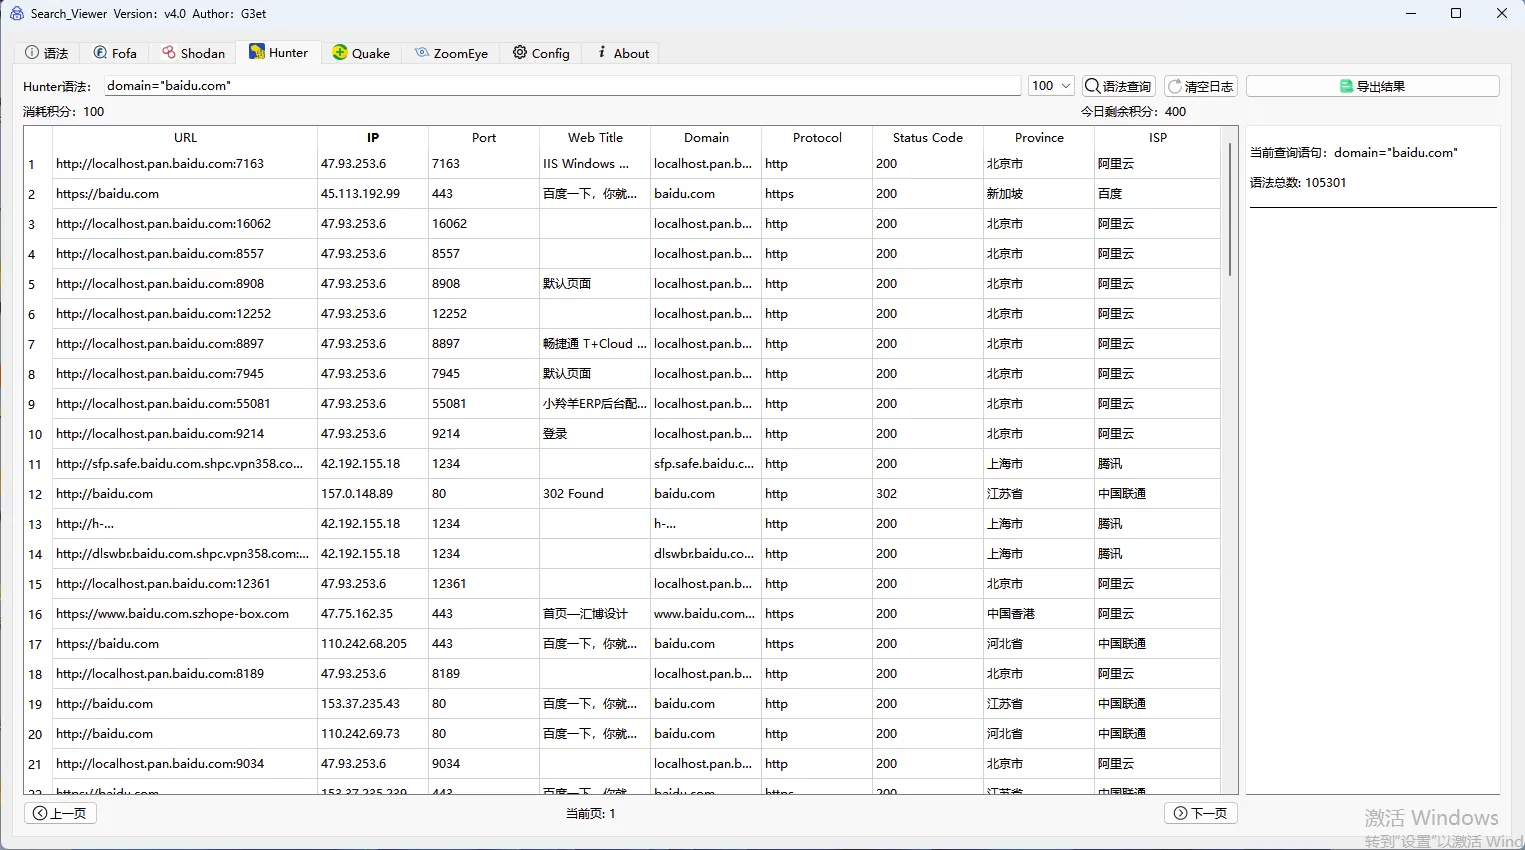Select Web Title cell 畅捷通 T+Cloud

[594, 344]
